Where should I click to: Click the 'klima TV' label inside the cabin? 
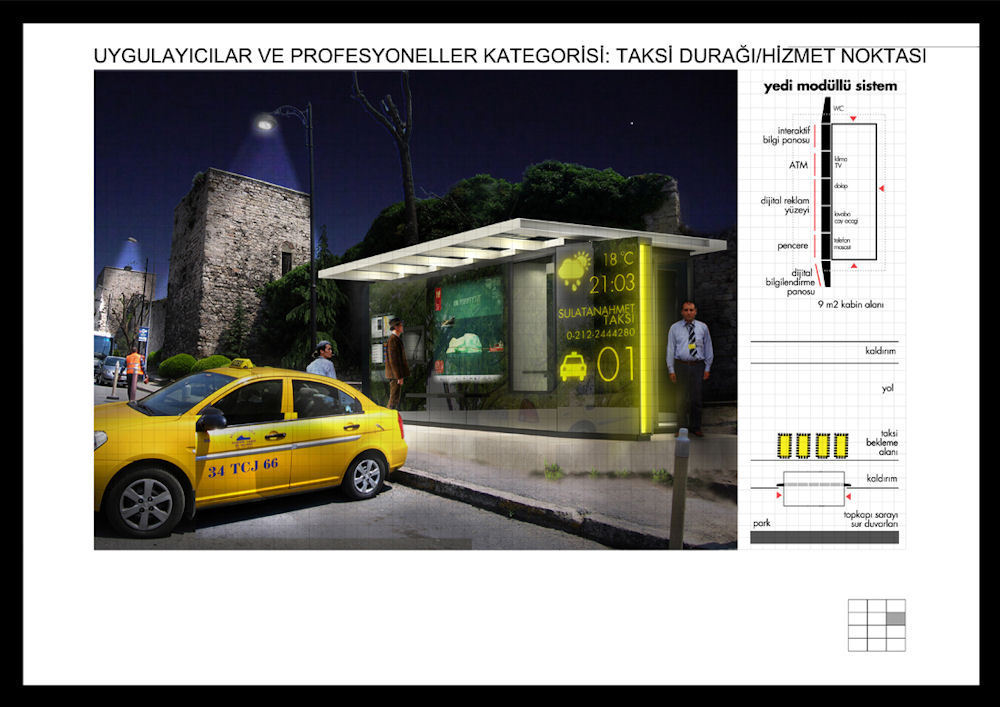(x=841, y=162)
